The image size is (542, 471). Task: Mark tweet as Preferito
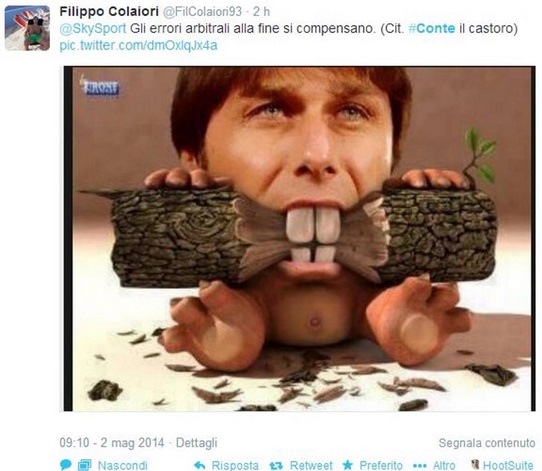[381, 465]
